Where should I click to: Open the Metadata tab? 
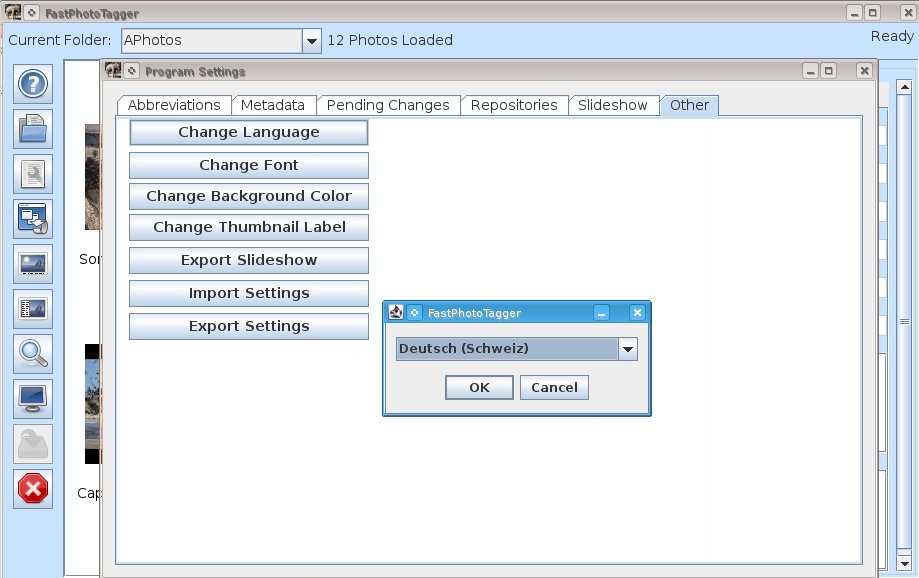[273, 105]
